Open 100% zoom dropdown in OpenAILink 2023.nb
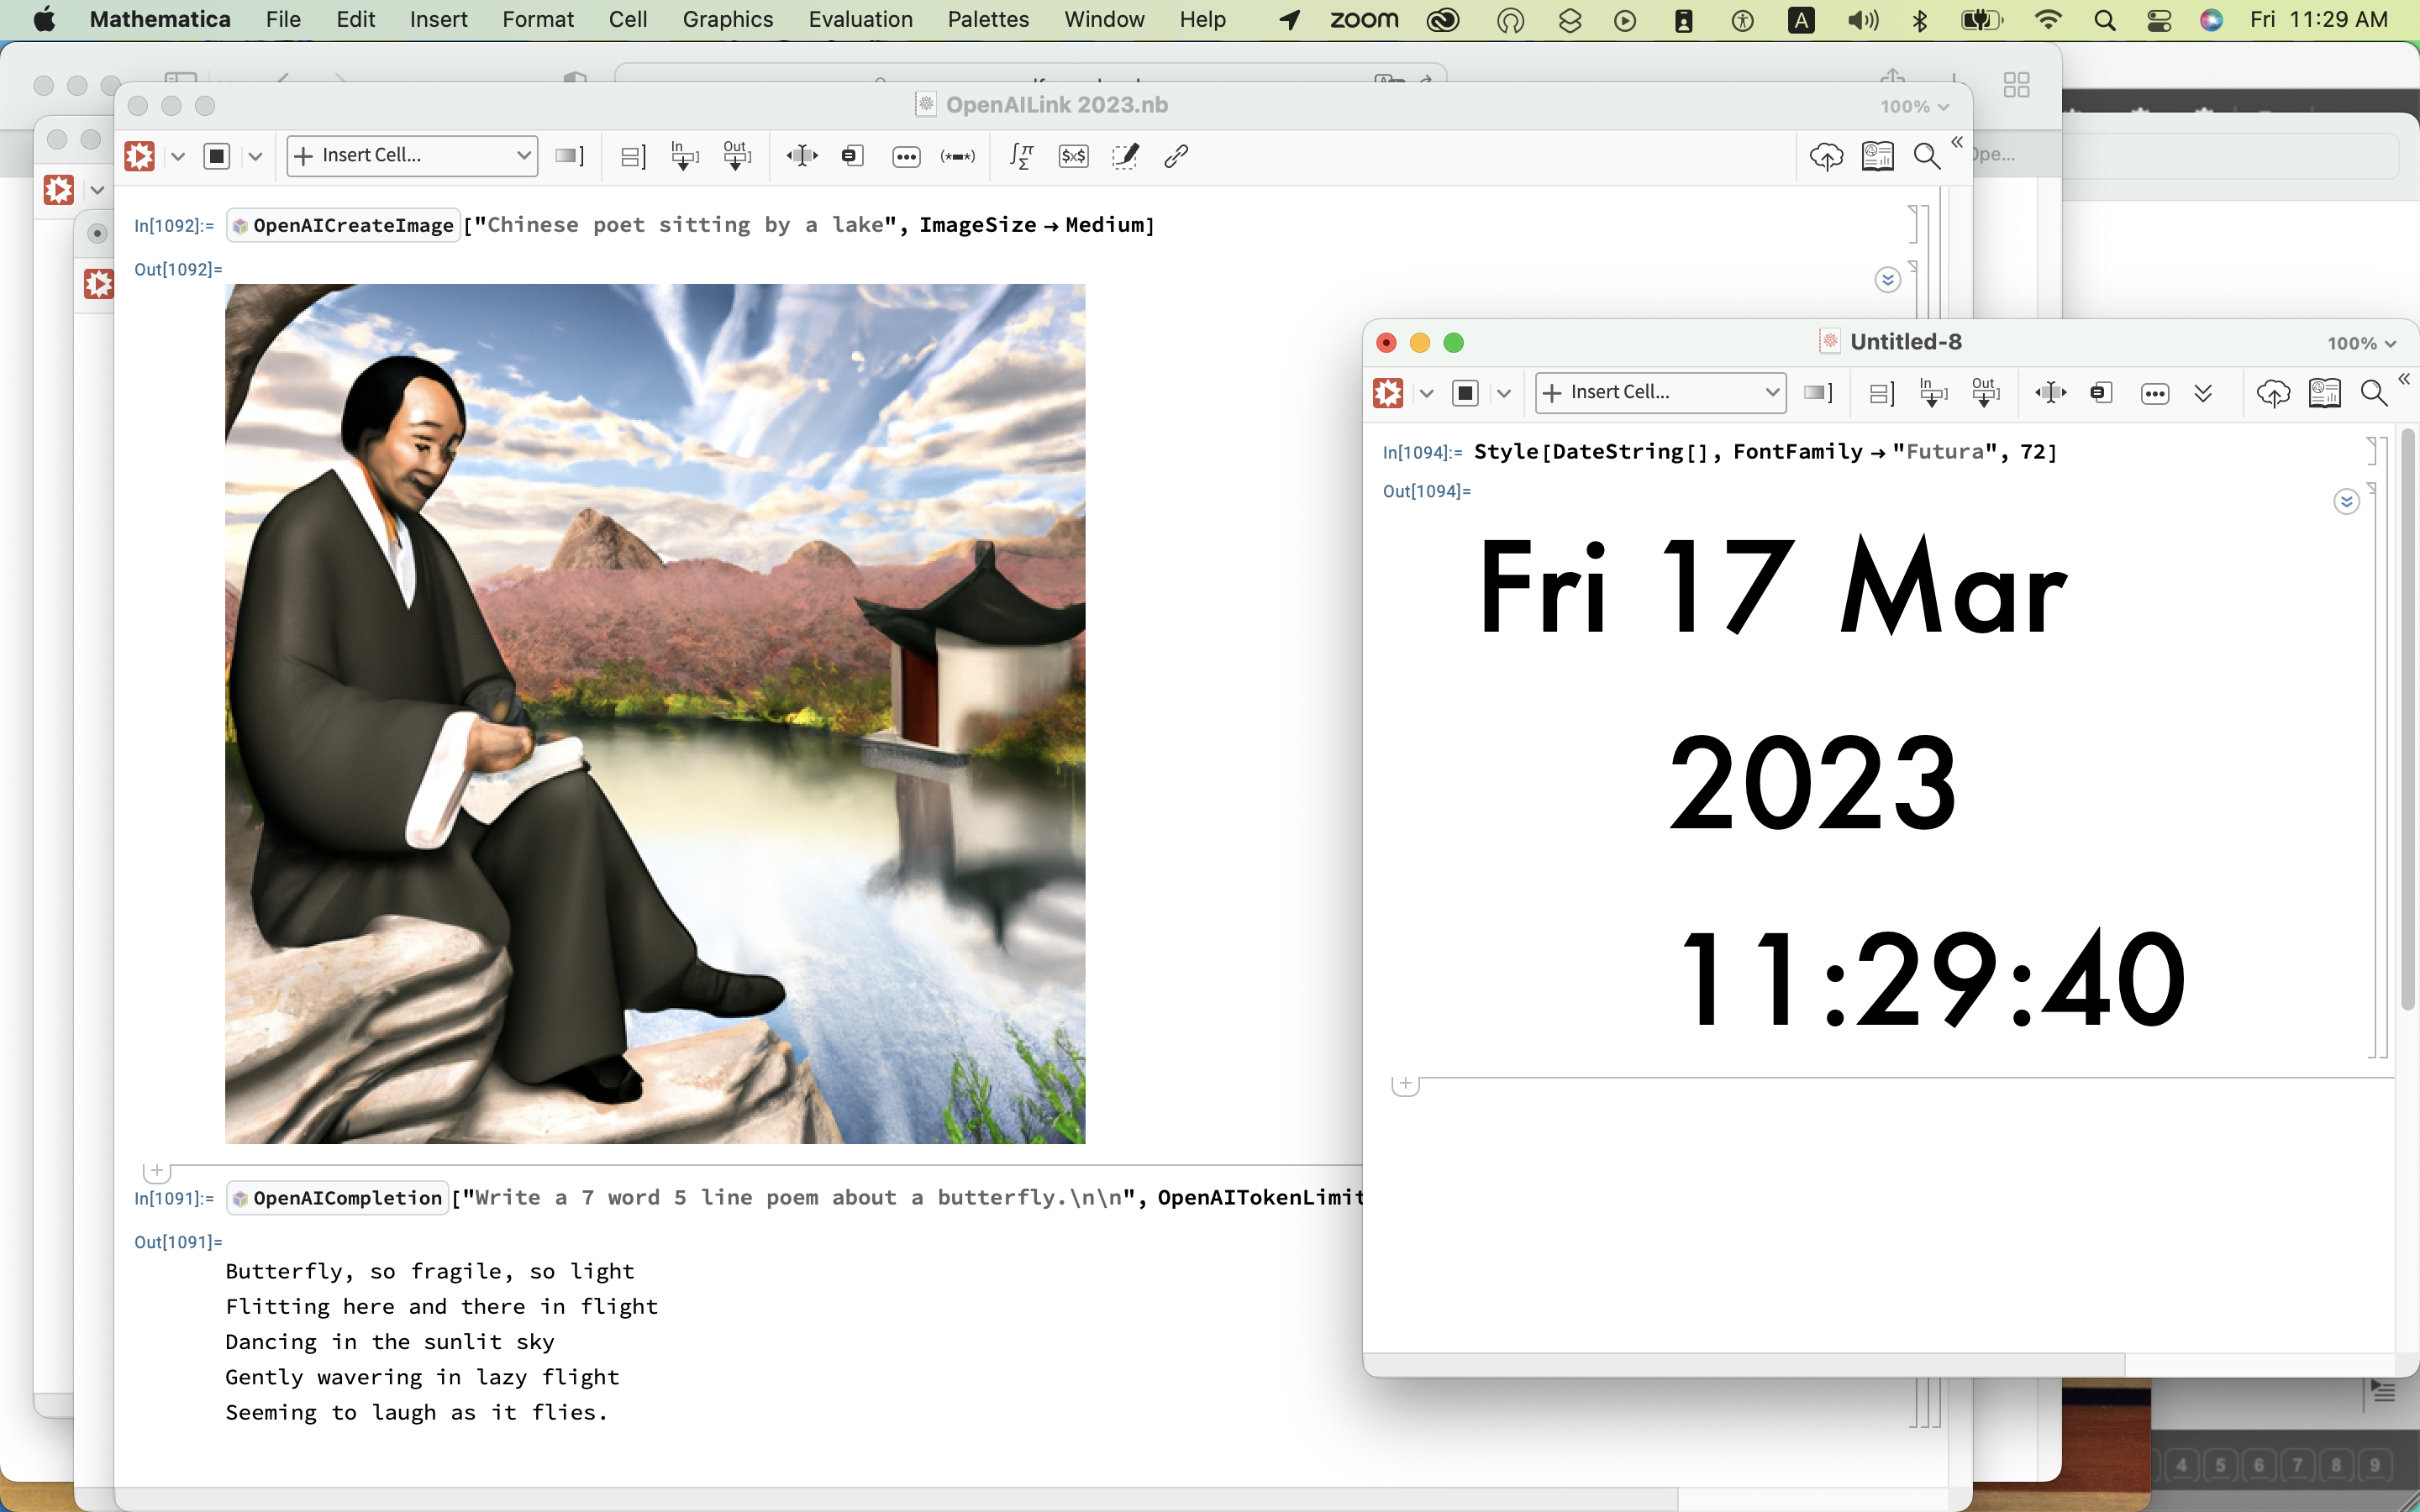 [x=1914, y=106]
